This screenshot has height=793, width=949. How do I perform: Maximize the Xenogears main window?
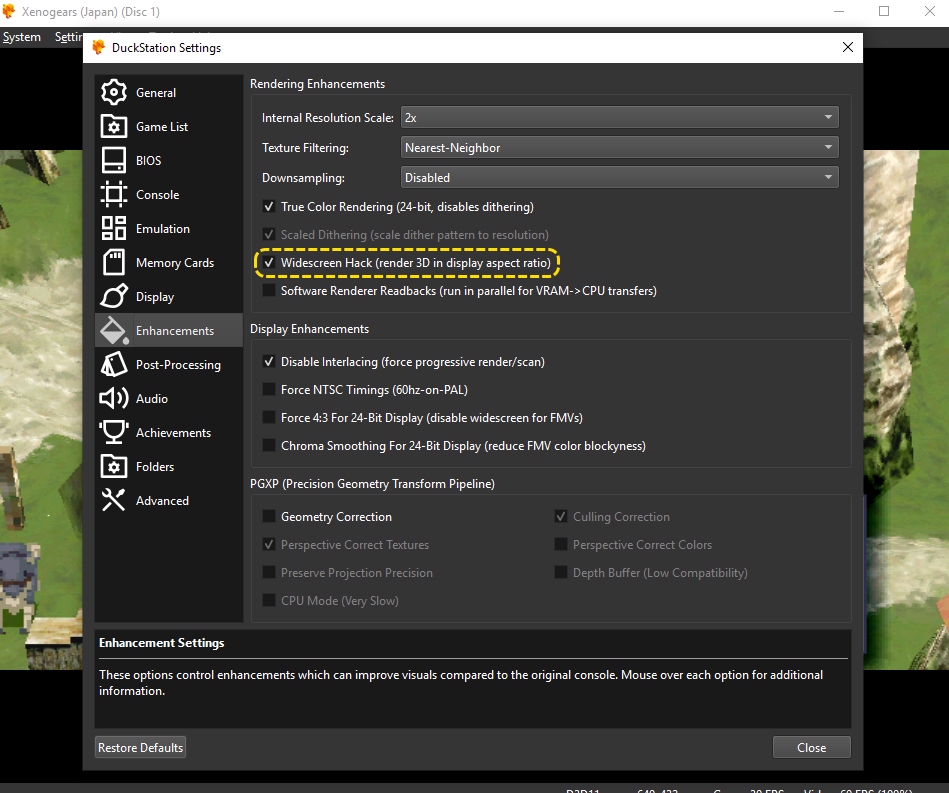pos(884,12)
